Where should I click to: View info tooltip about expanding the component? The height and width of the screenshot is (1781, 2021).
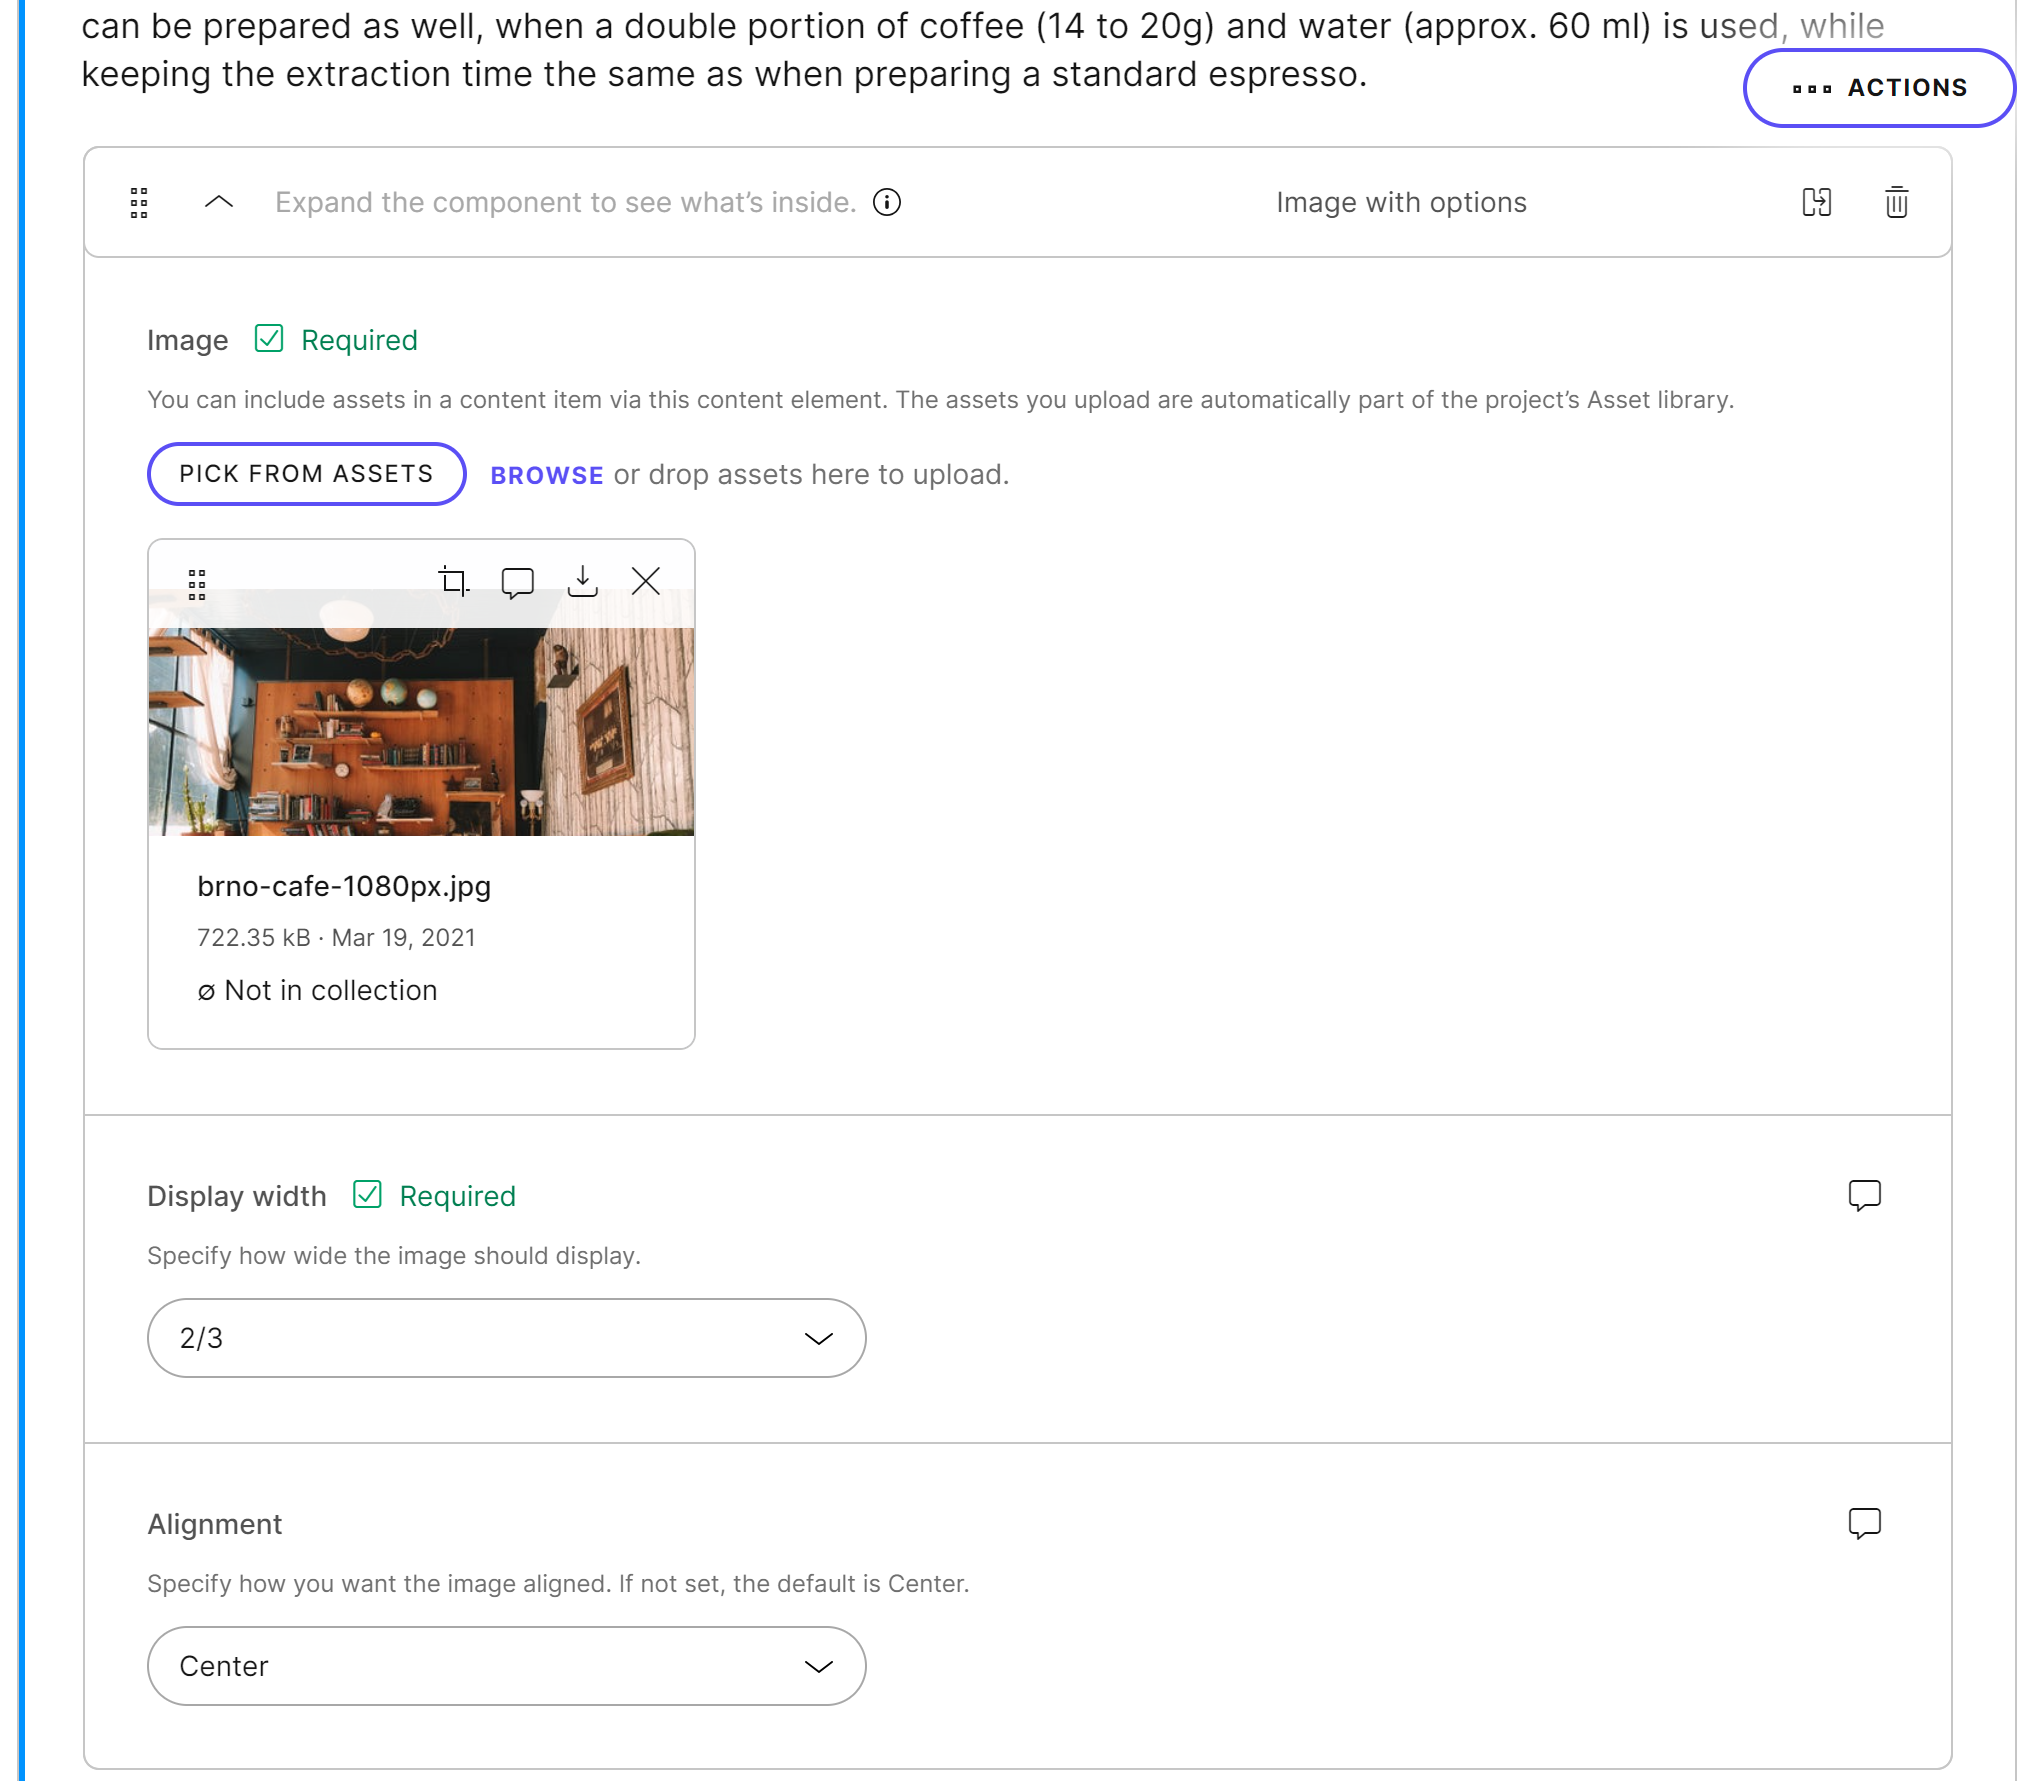coord(888,202)
